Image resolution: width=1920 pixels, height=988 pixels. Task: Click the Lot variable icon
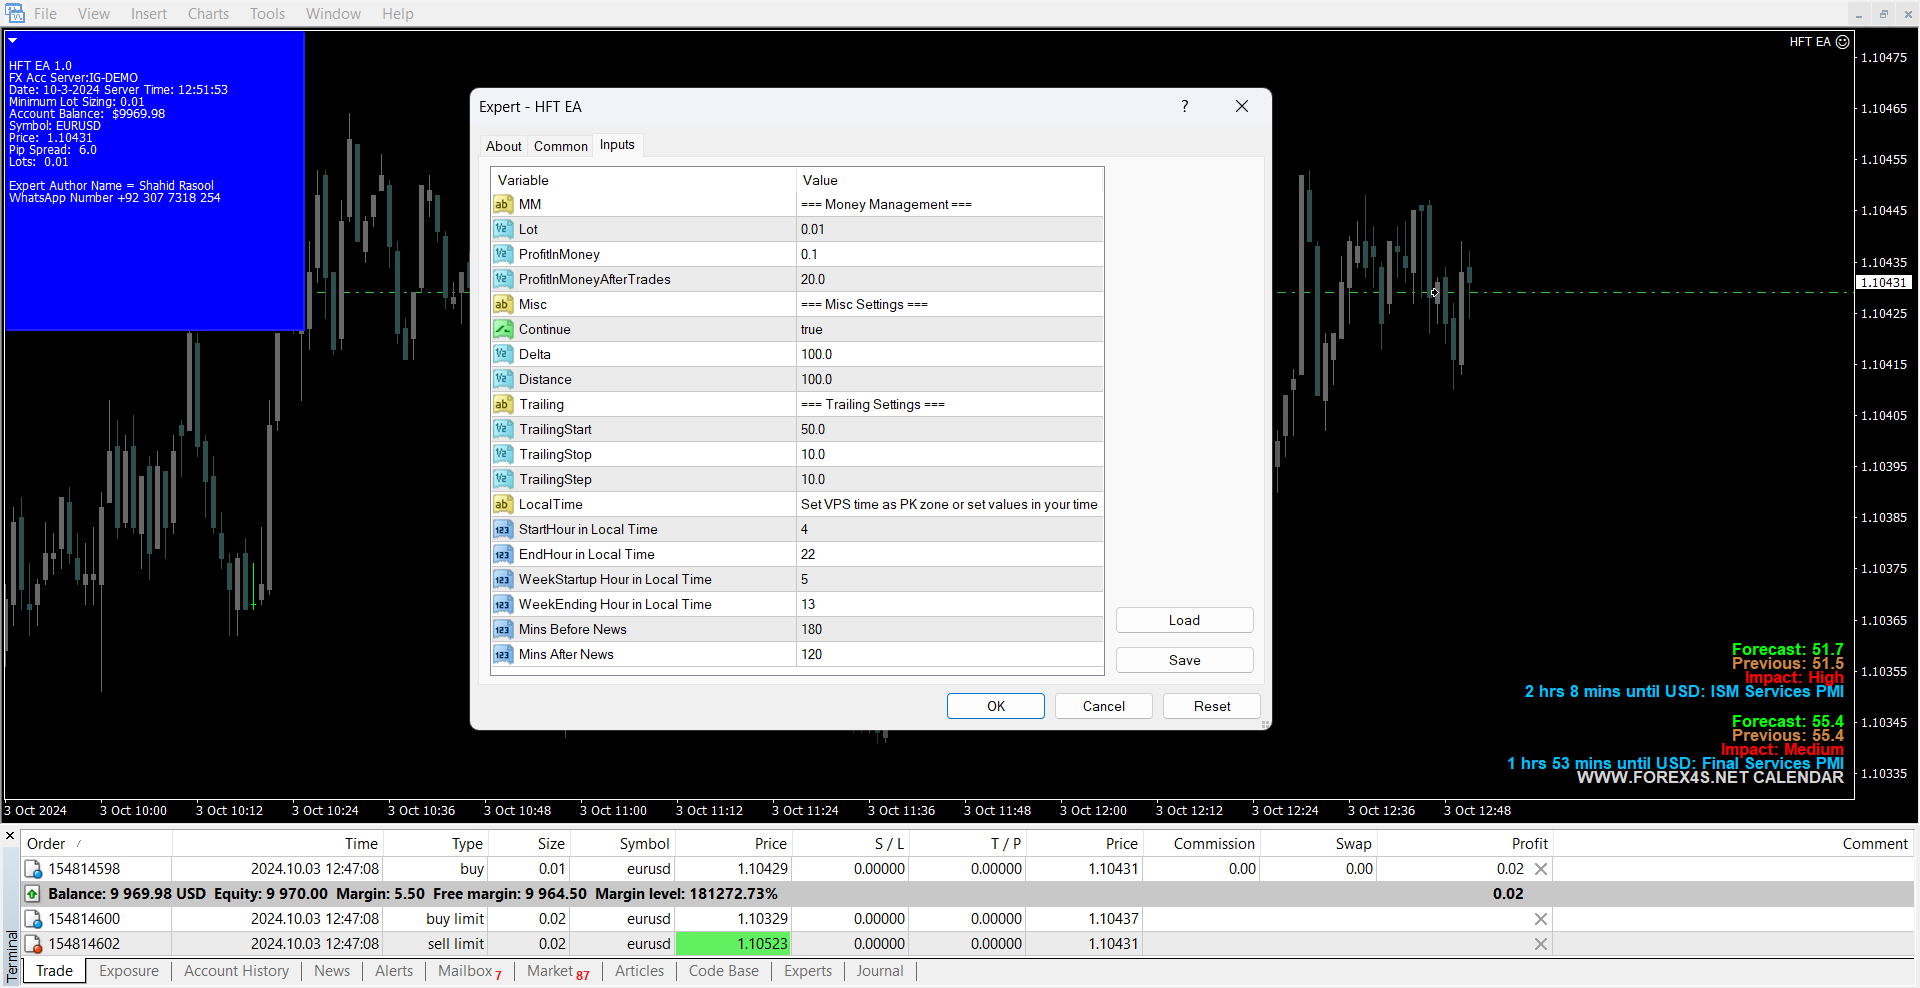tap(502, 230)
